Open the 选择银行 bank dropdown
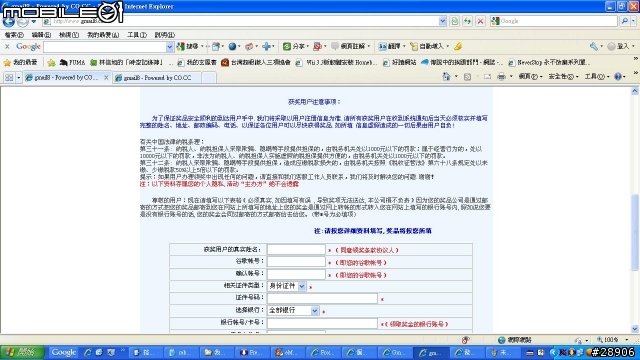The image size is (640, 360). [x=314, y=311]
